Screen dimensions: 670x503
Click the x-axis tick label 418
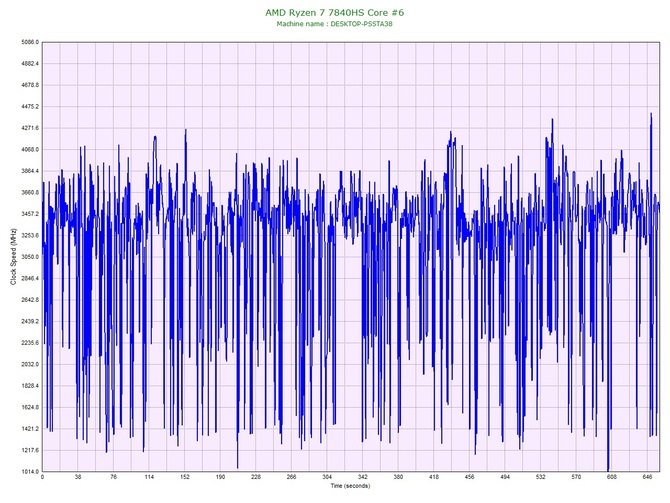click(x=434, y=477)
